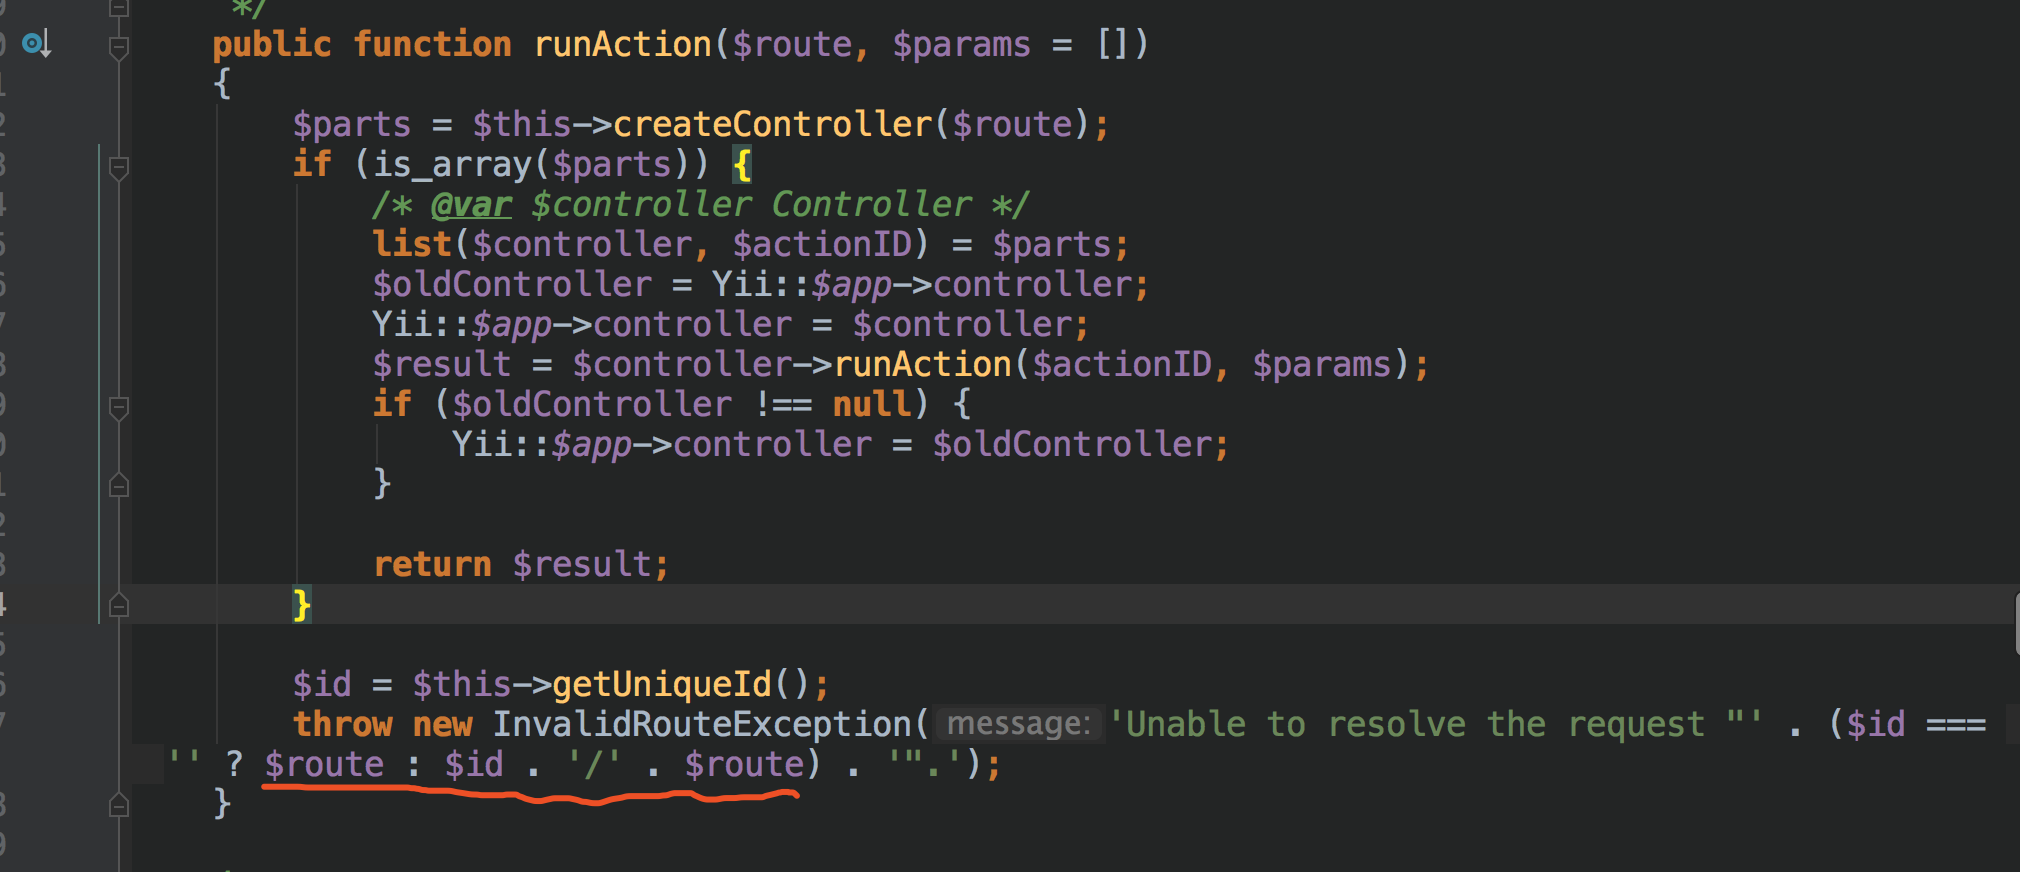Click the 'message:' parameter name hint
This screenshot has width=2020, height=872.
pyautogui.click(x=1018, y=724)
